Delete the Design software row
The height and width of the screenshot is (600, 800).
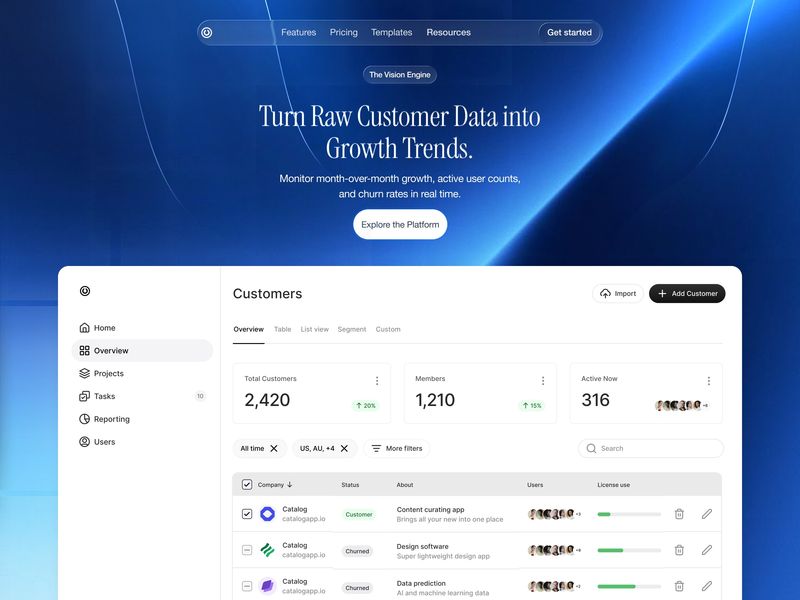[x=679, y=550]
